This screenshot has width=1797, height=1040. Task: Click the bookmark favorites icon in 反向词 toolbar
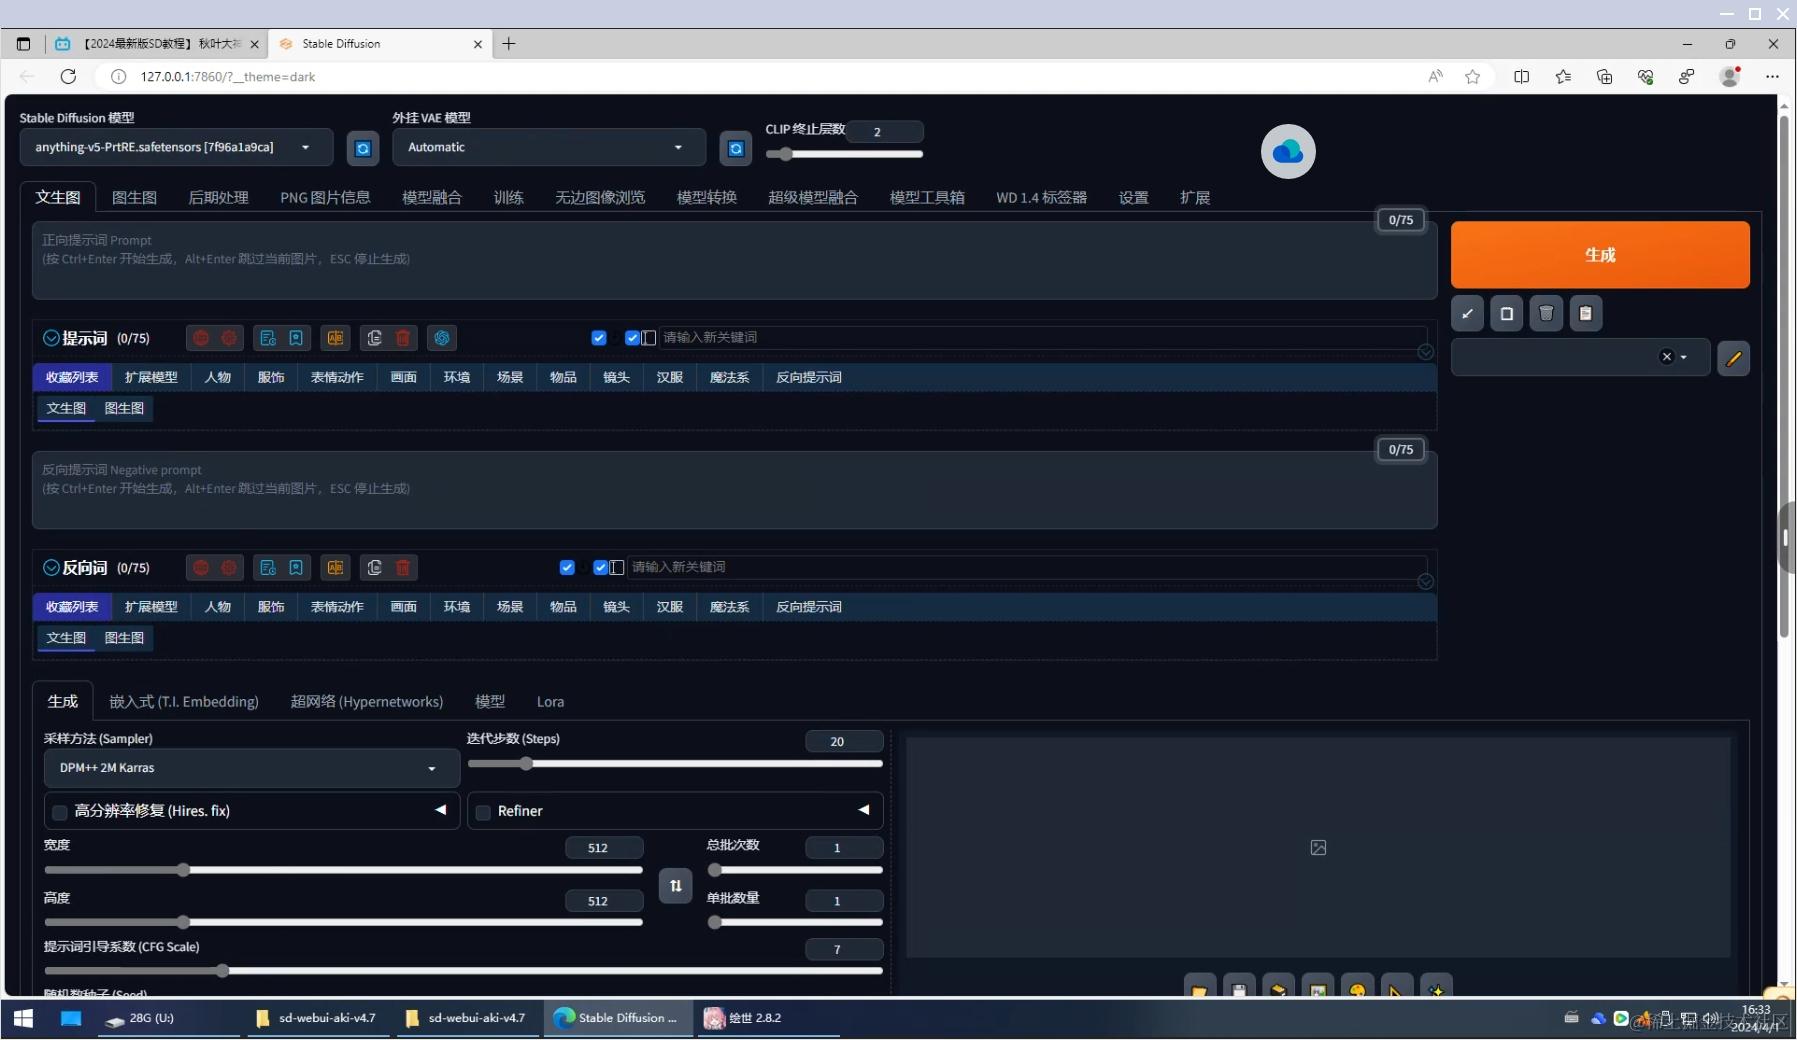pos(296,568)
